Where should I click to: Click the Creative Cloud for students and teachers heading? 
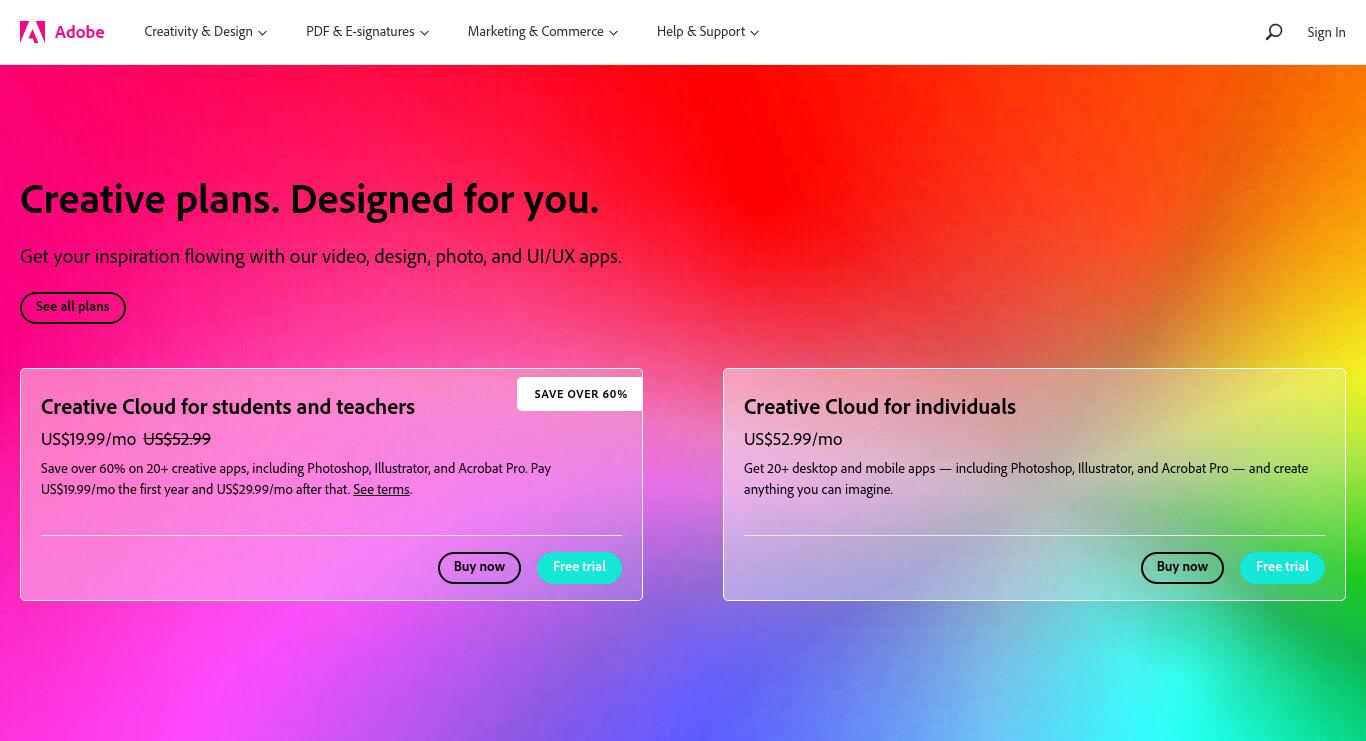(x=228, y=407)
